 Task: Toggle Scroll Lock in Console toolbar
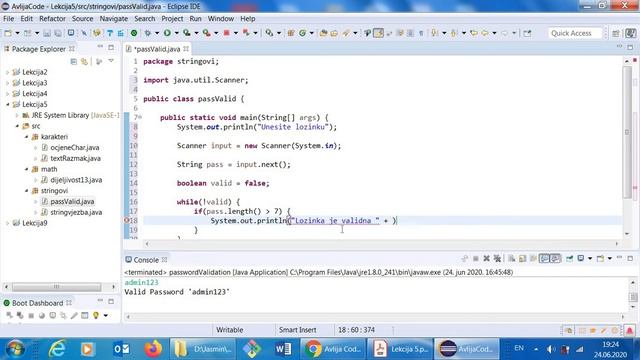pyautogui.click(x=522, y=258)
